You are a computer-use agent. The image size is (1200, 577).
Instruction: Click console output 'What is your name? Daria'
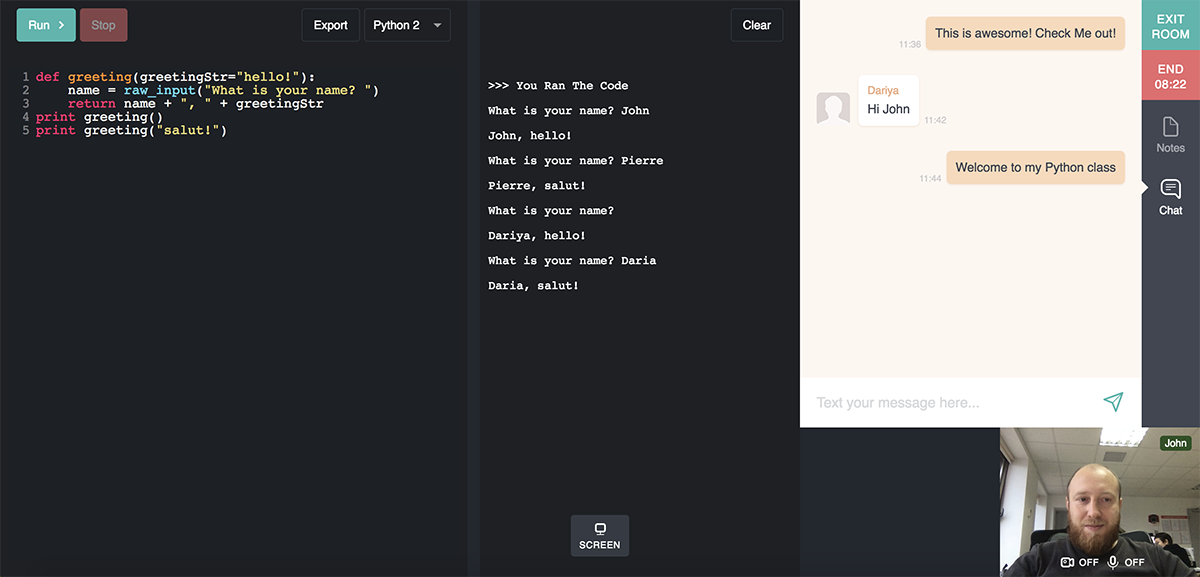[x=572, y=261]
